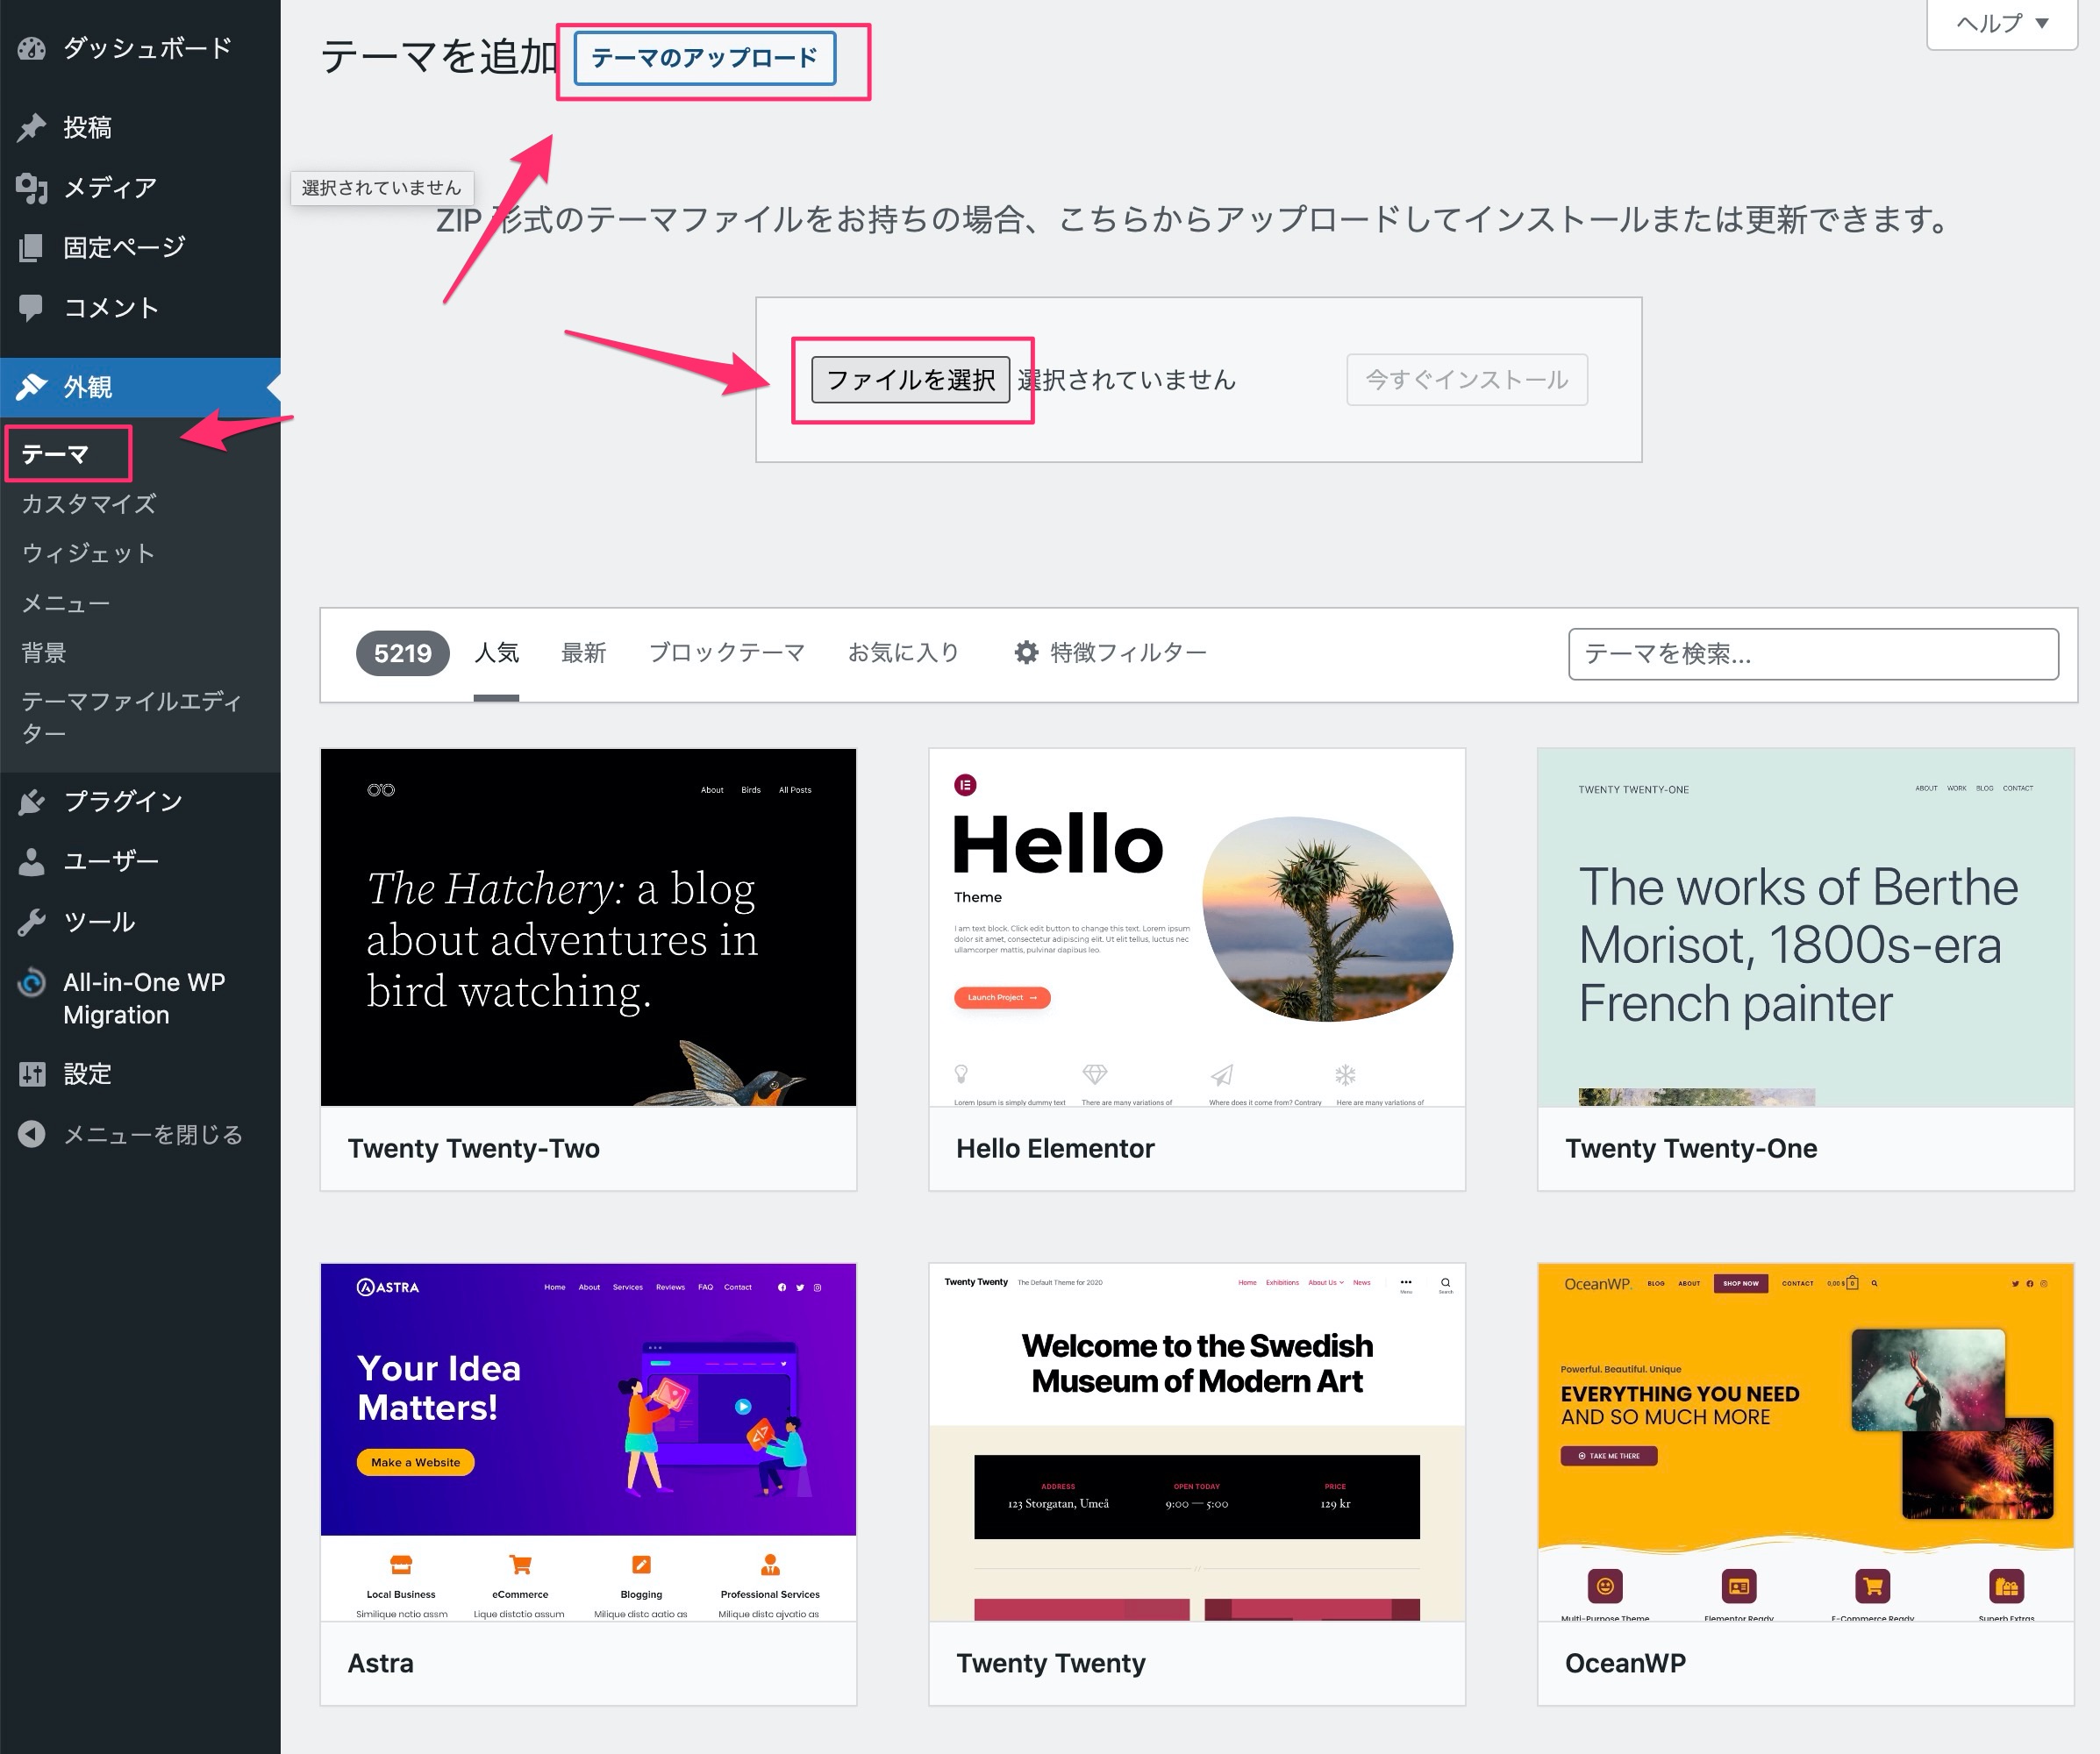Image resolution: width=2100 pixels, height=1754 pixels.
Task: Open the プラグイン menu item
Action: [x=140, y=801]
